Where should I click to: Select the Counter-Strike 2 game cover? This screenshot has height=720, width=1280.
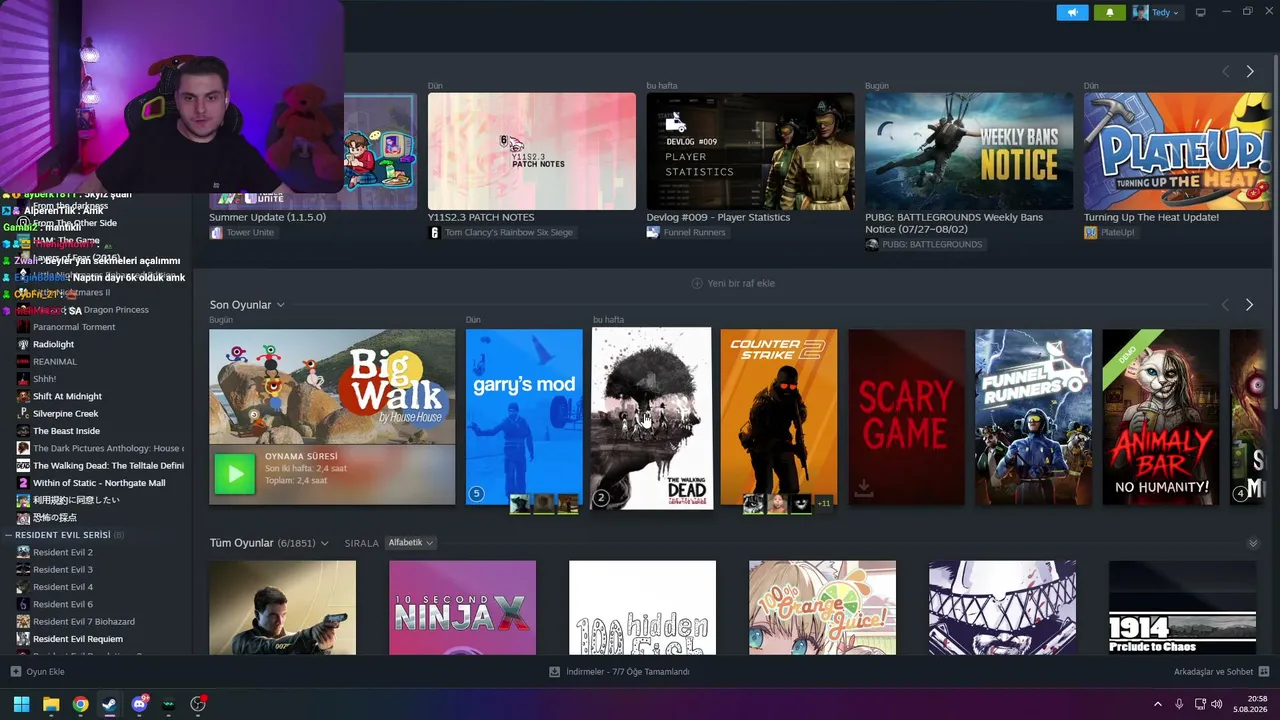pos(779,417)
